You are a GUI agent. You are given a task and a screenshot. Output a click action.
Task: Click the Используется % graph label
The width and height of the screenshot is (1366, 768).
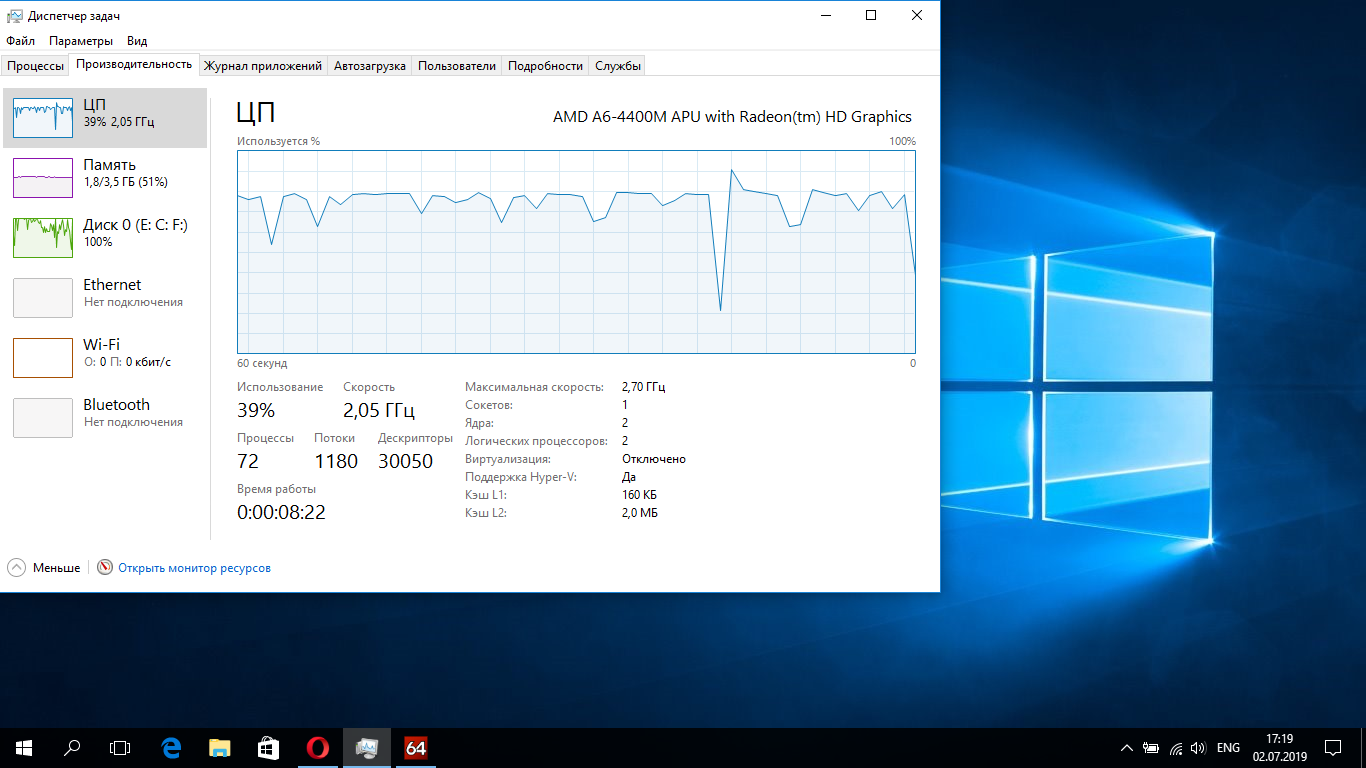(x=278, y=141)
